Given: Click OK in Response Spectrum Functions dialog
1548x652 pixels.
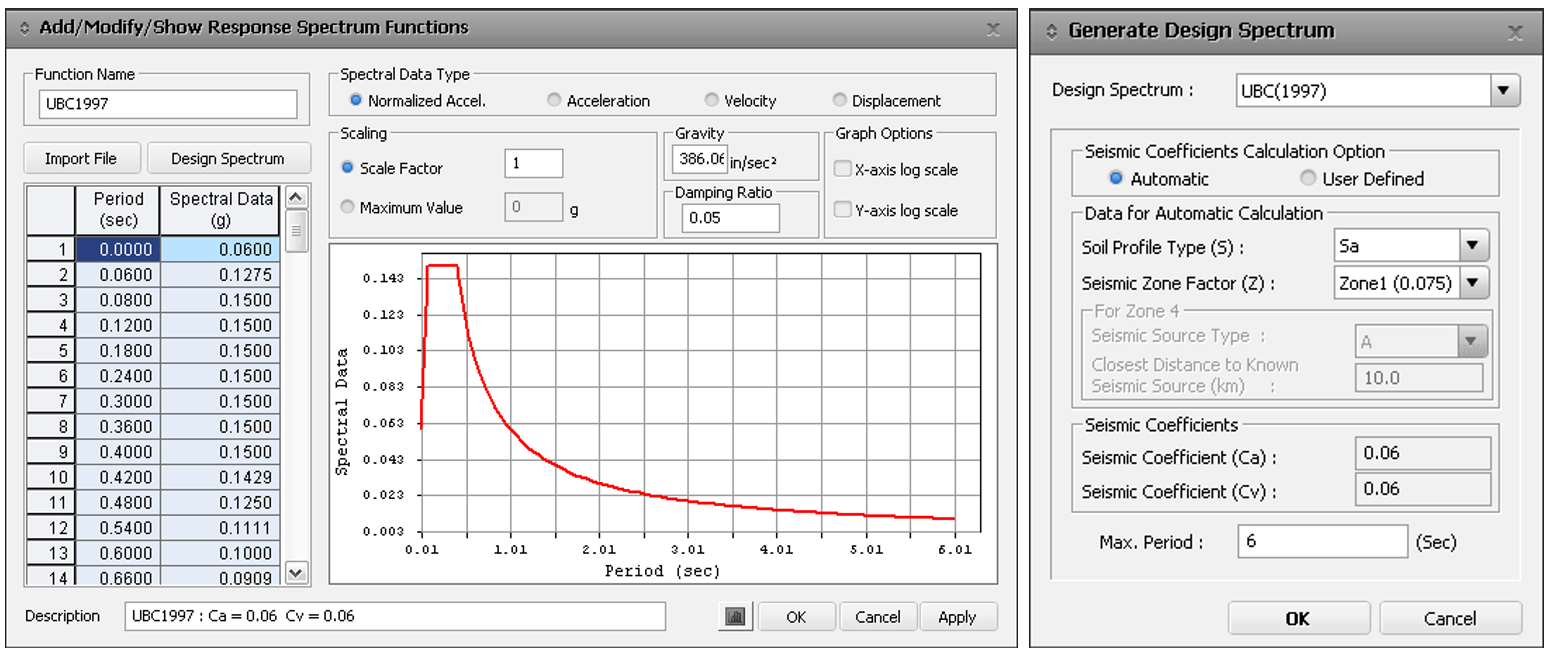Looking at the screenshot, I should 796,617.
